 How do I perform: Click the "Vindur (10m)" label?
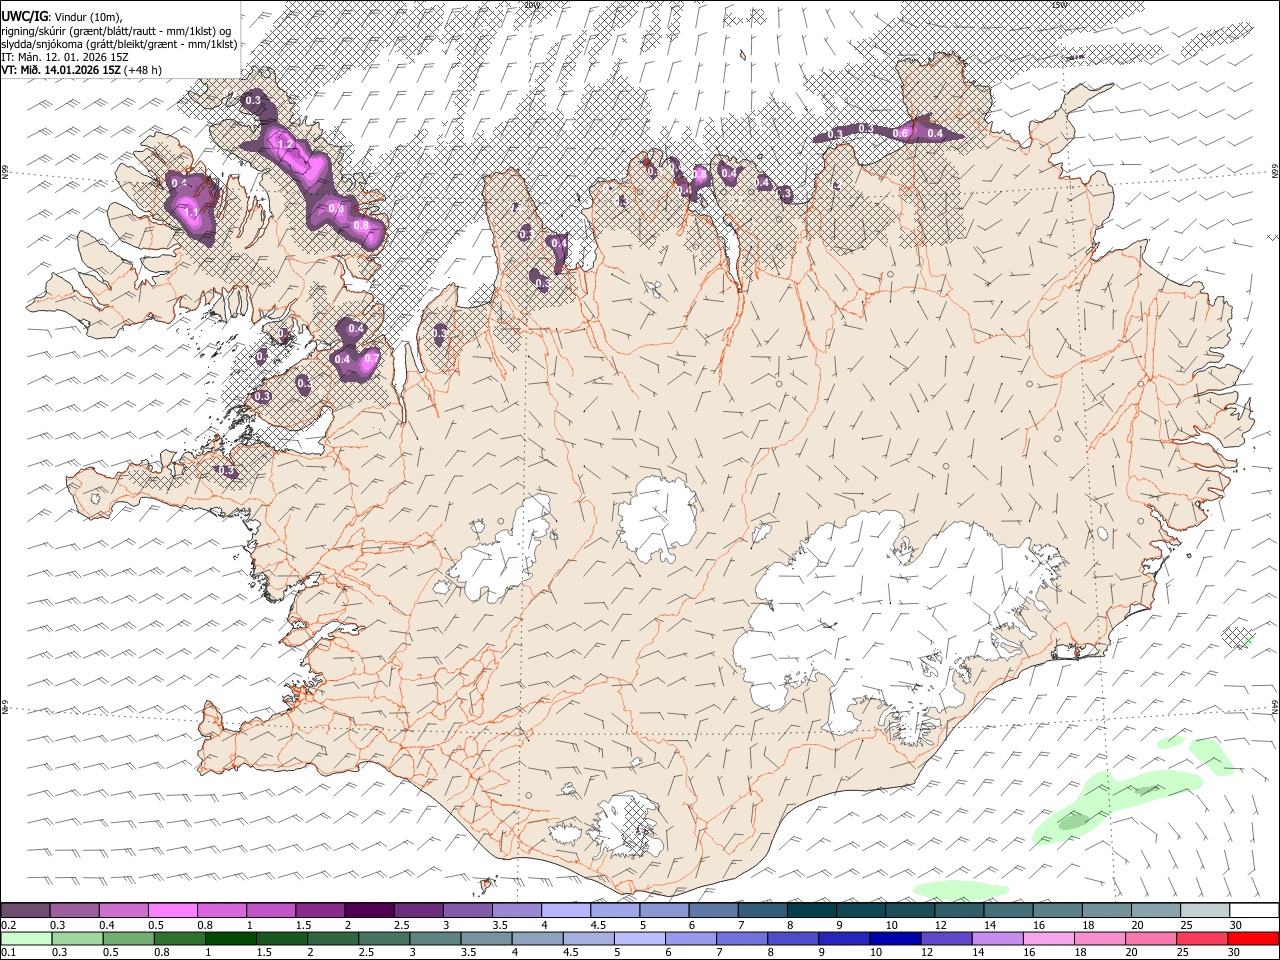(88, 16)
